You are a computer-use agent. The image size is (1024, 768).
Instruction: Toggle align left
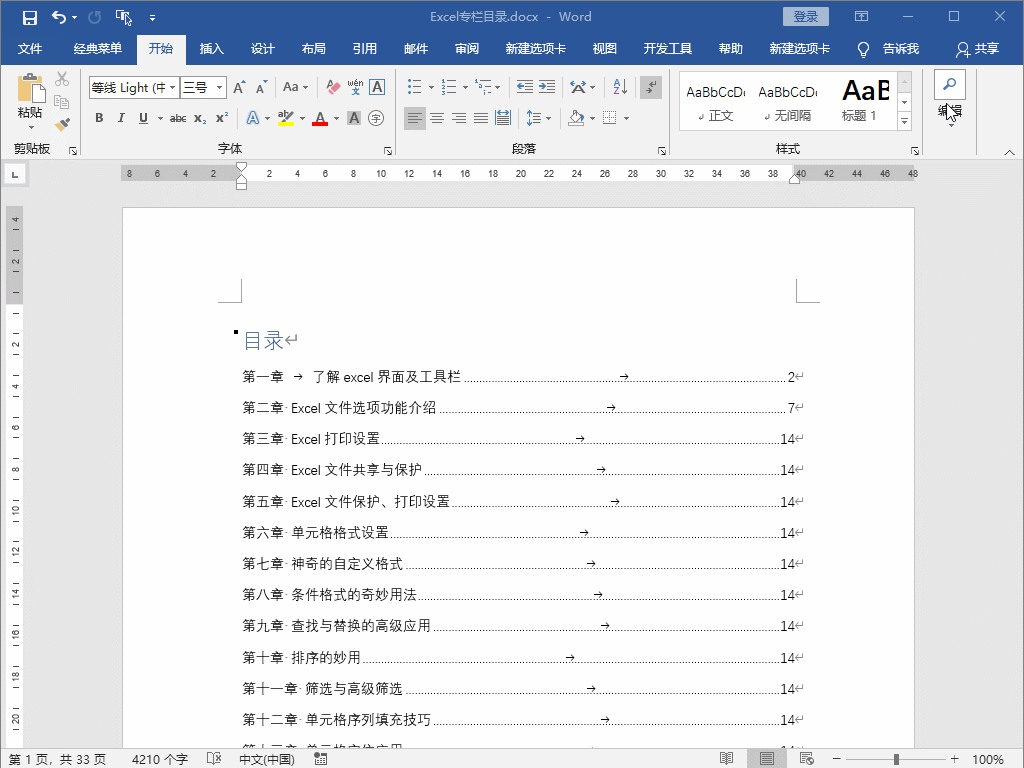pyautogui.click(x=415, y=118)
